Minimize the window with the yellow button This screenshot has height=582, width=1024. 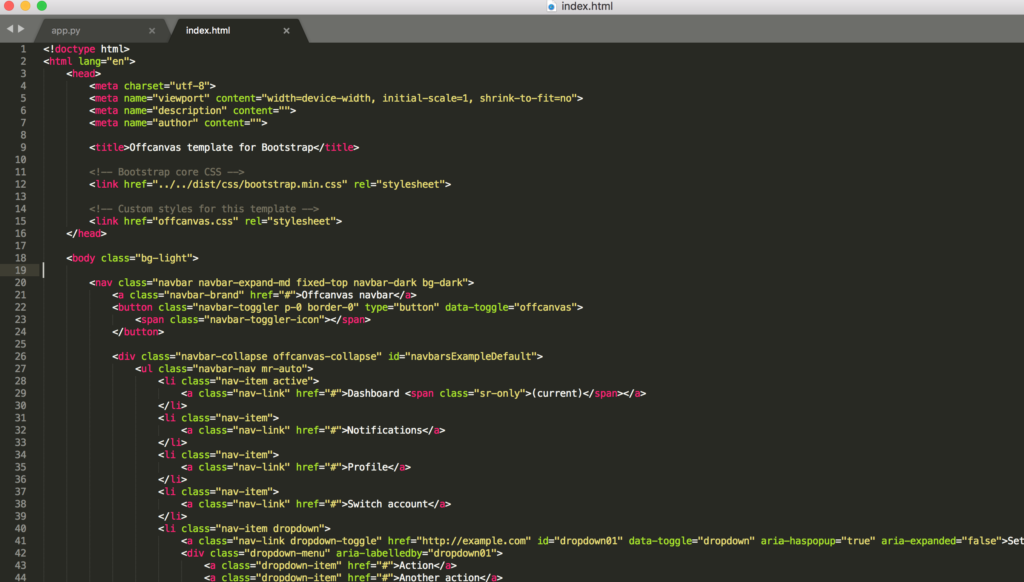pos(25,6)
